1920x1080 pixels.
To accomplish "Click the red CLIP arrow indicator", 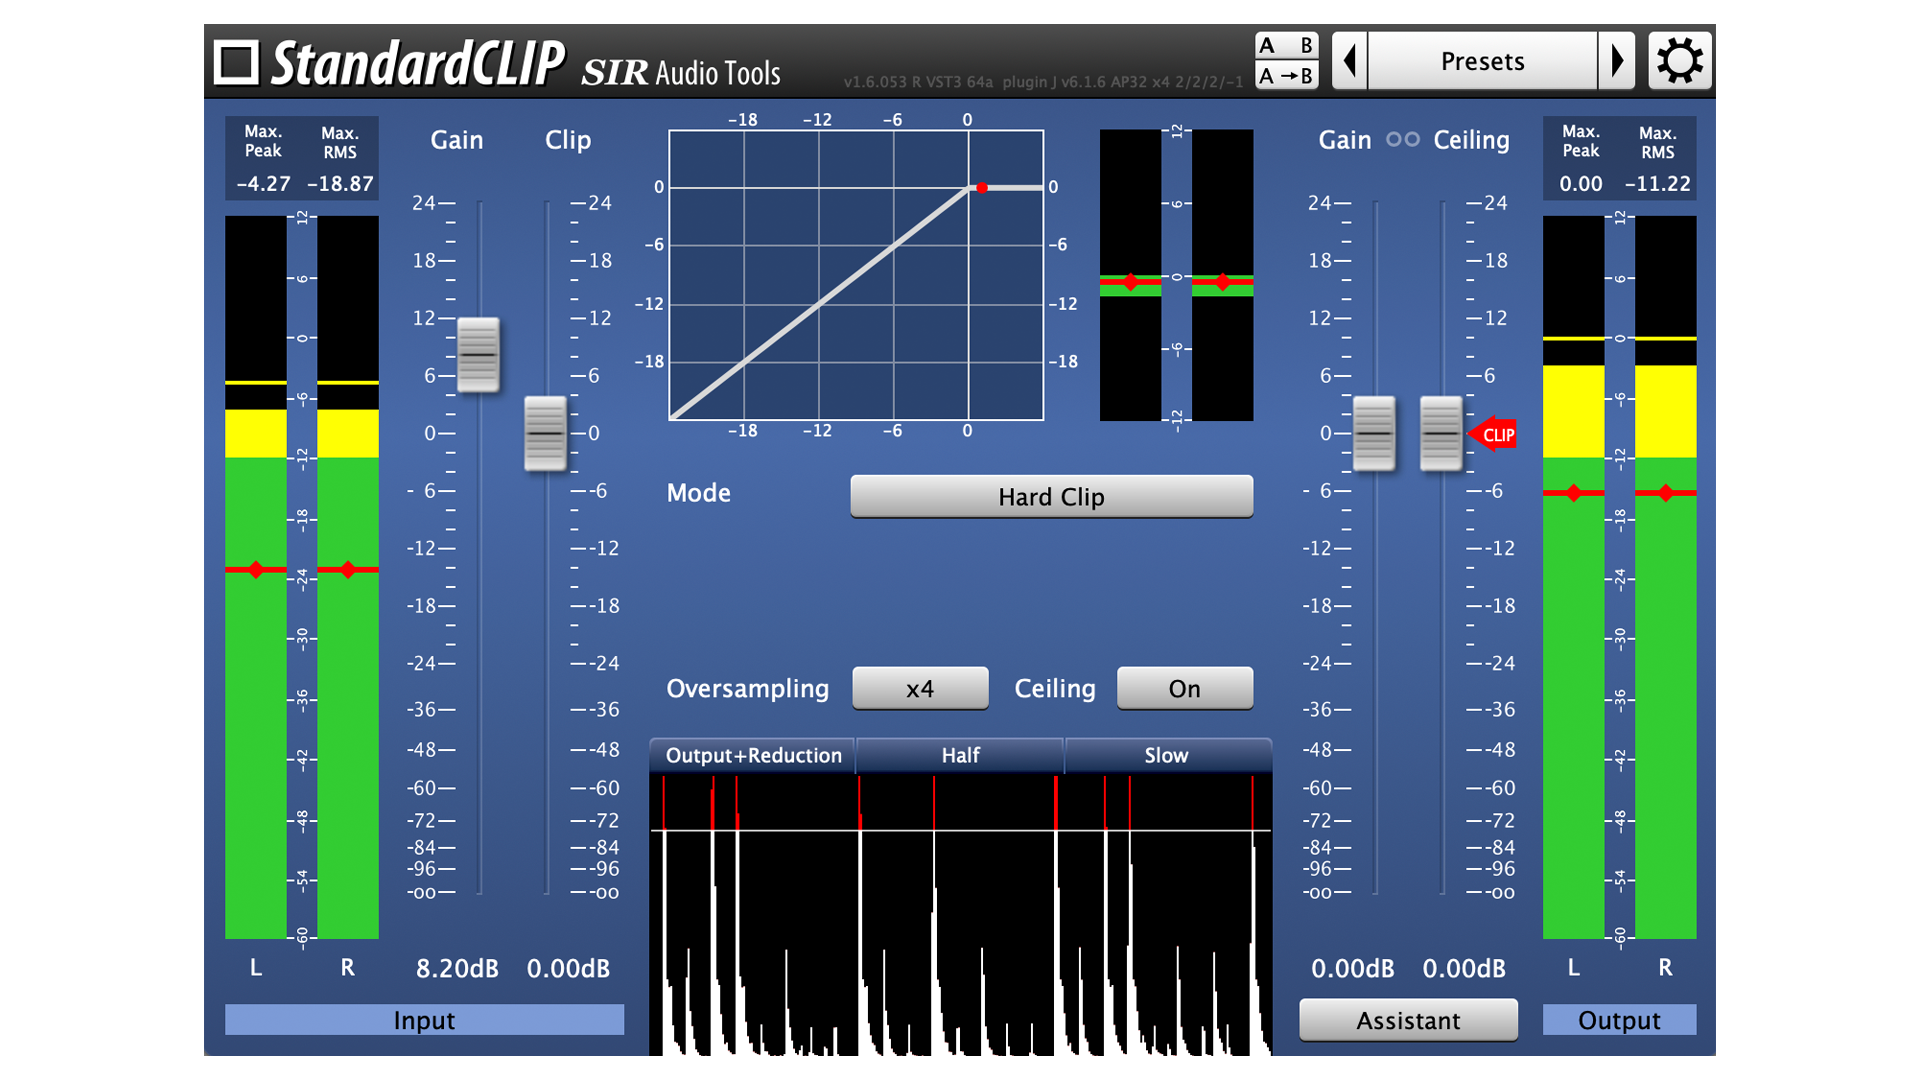I will [1492, 434].
